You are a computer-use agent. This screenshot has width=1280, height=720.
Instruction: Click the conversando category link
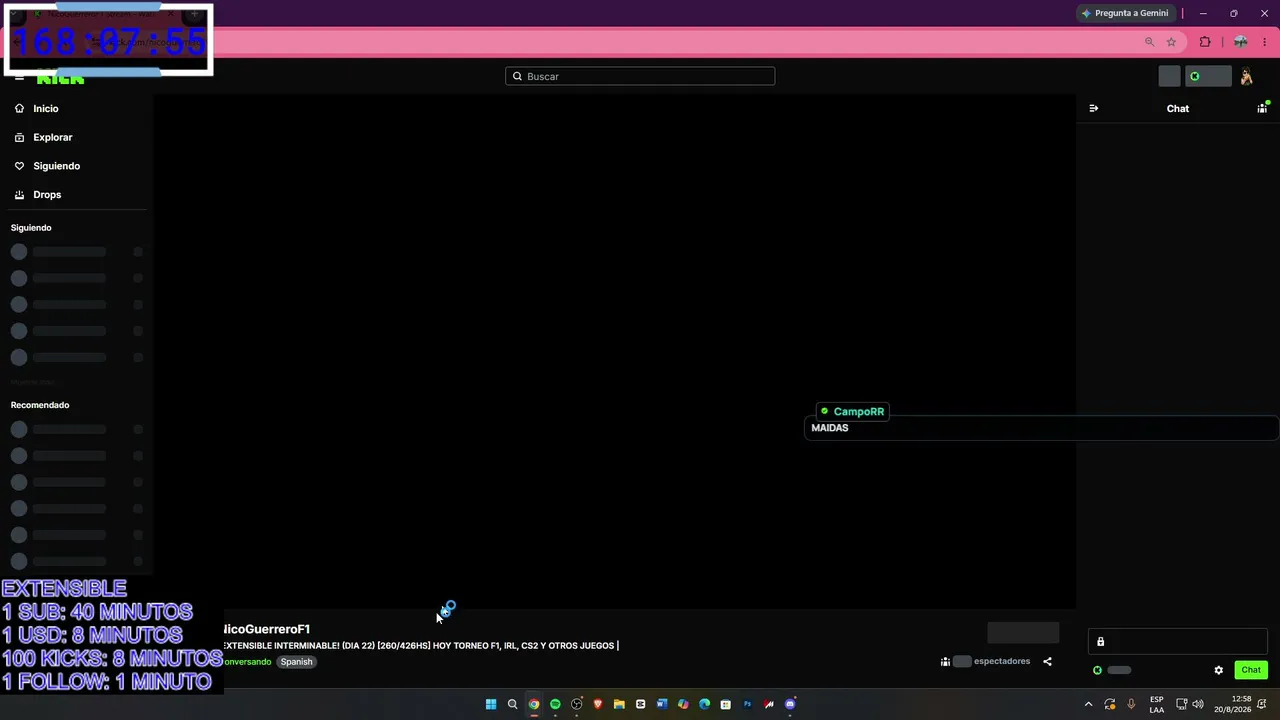click(247, 662)
